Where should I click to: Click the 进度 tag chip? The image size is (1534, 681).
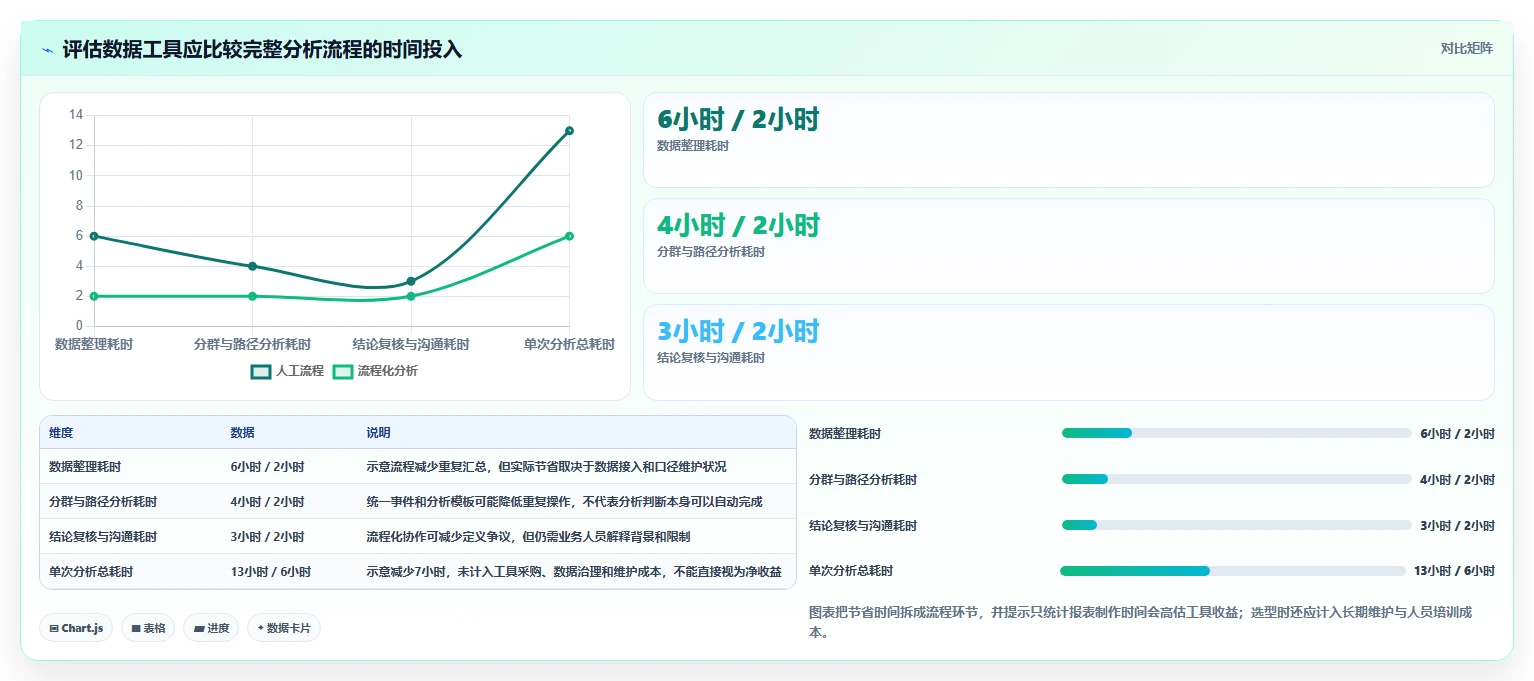click(211, 628)
